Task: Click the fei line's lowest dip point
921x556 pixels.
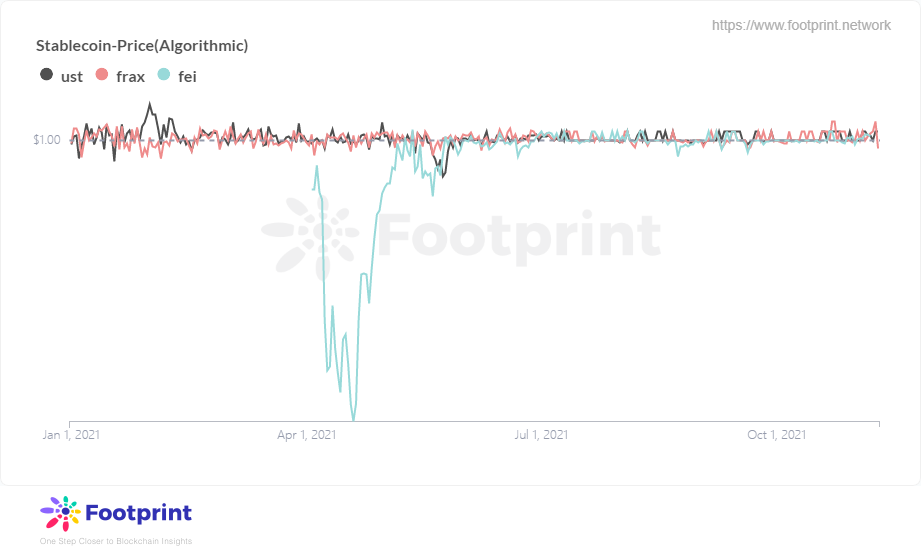Action: (x=353, y=419)
